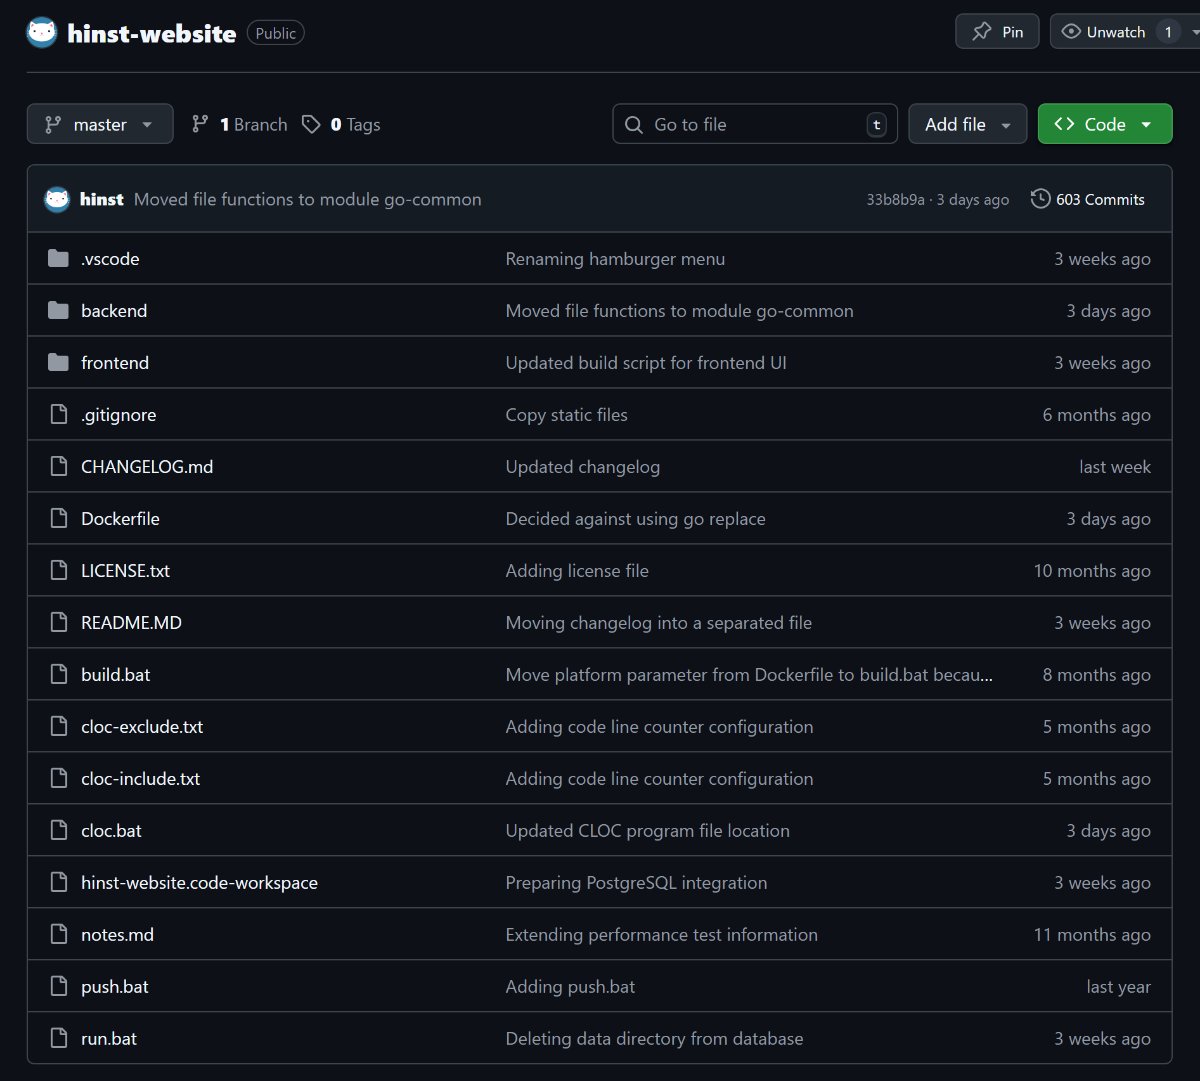This screenshot has width=1200, height=1081.
Task: Click commit message 'Preparing PostgreSQL integration'
Action: pyautogui.click(x=636, y=883)
